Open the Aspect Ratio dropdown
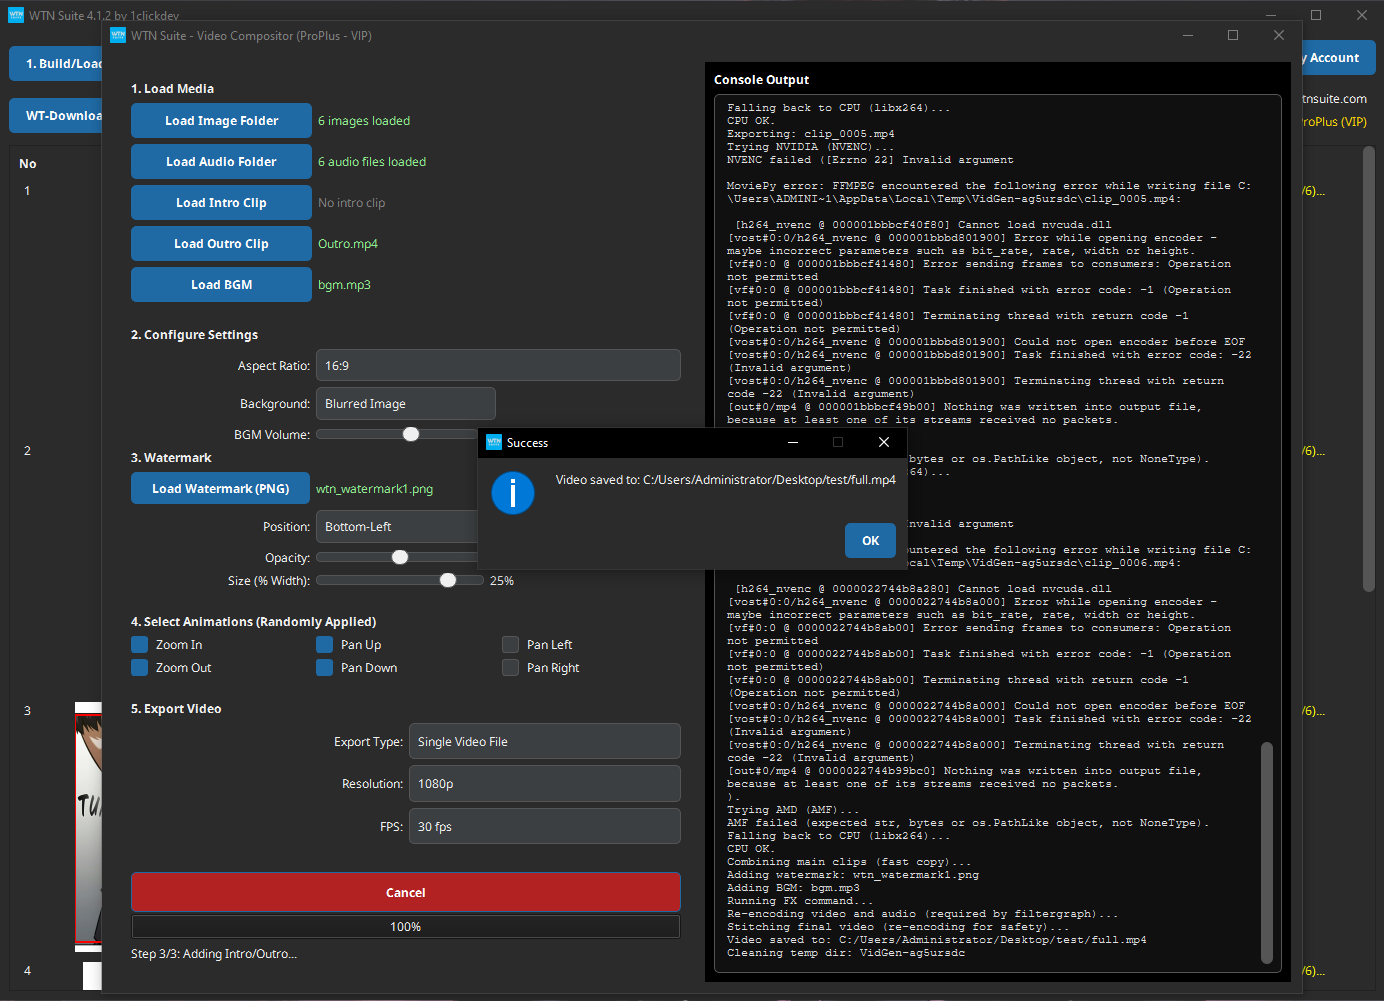 (498, 365)
